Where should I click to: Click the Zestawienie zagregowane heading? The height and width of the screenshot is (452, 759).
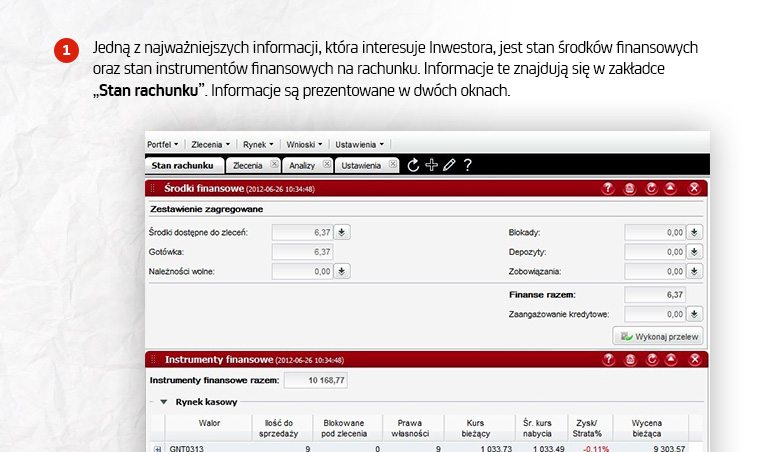tap(207, 209)
